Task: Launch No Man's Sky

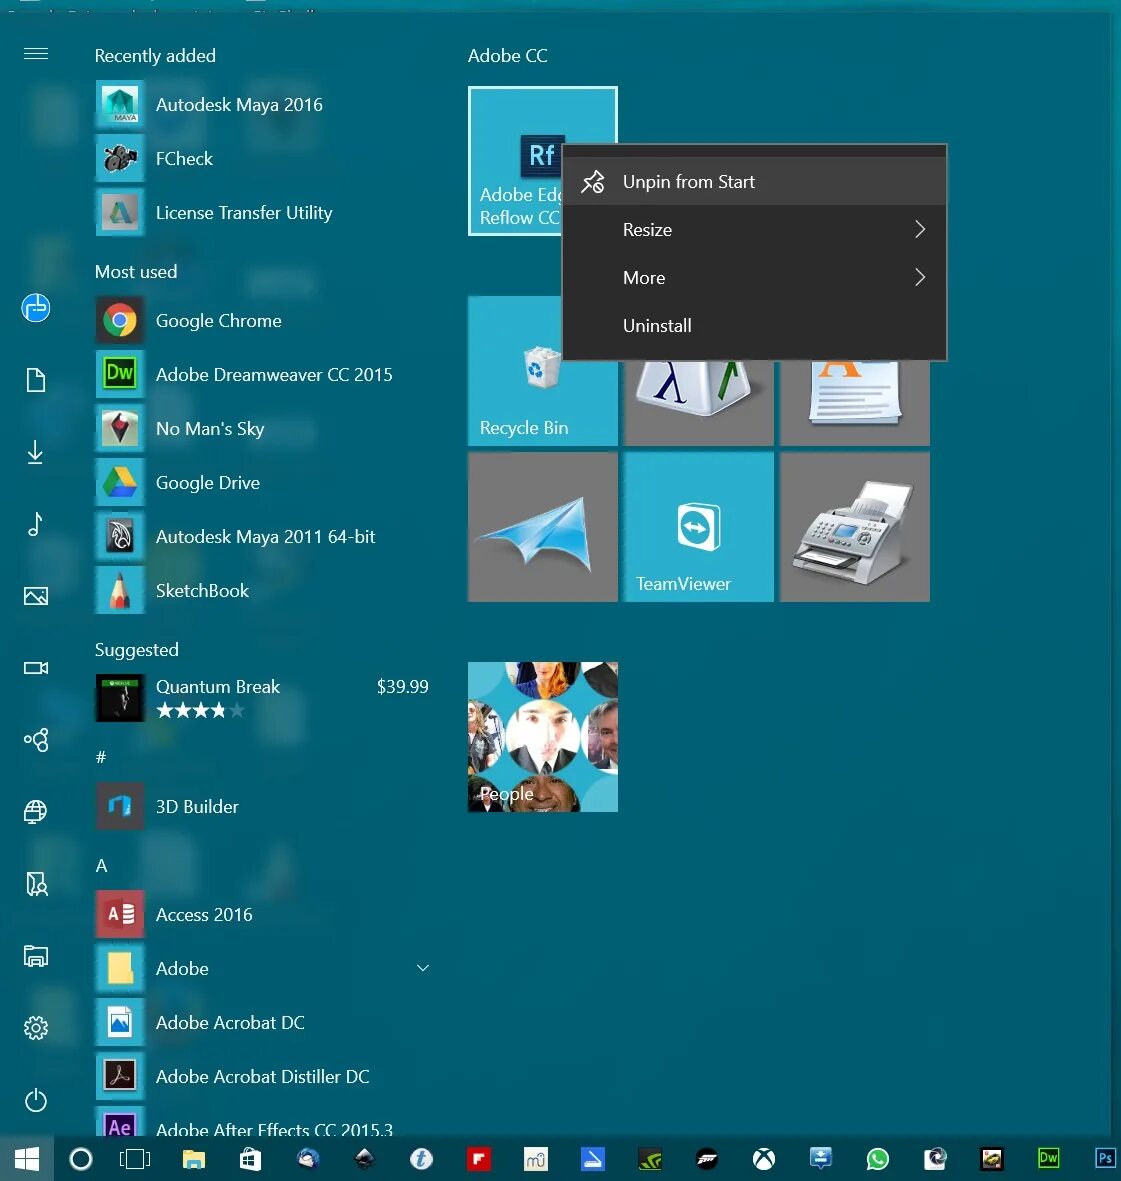Action: point(261,429)
